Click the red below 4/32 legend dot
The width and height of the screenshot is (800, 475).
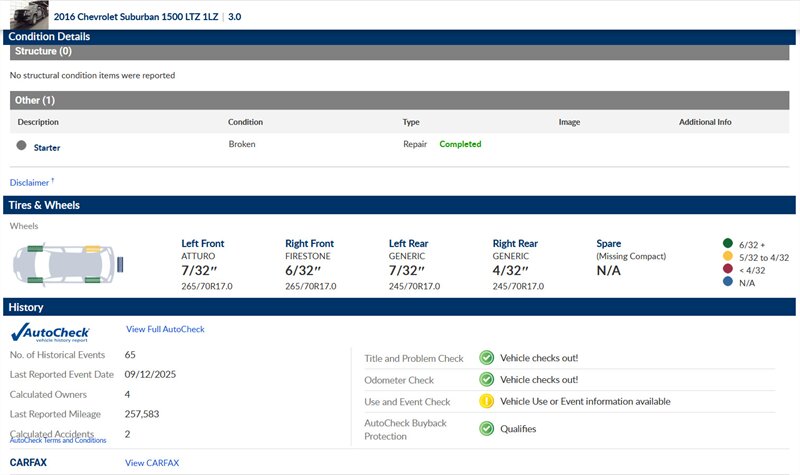(x=727, y=270)
